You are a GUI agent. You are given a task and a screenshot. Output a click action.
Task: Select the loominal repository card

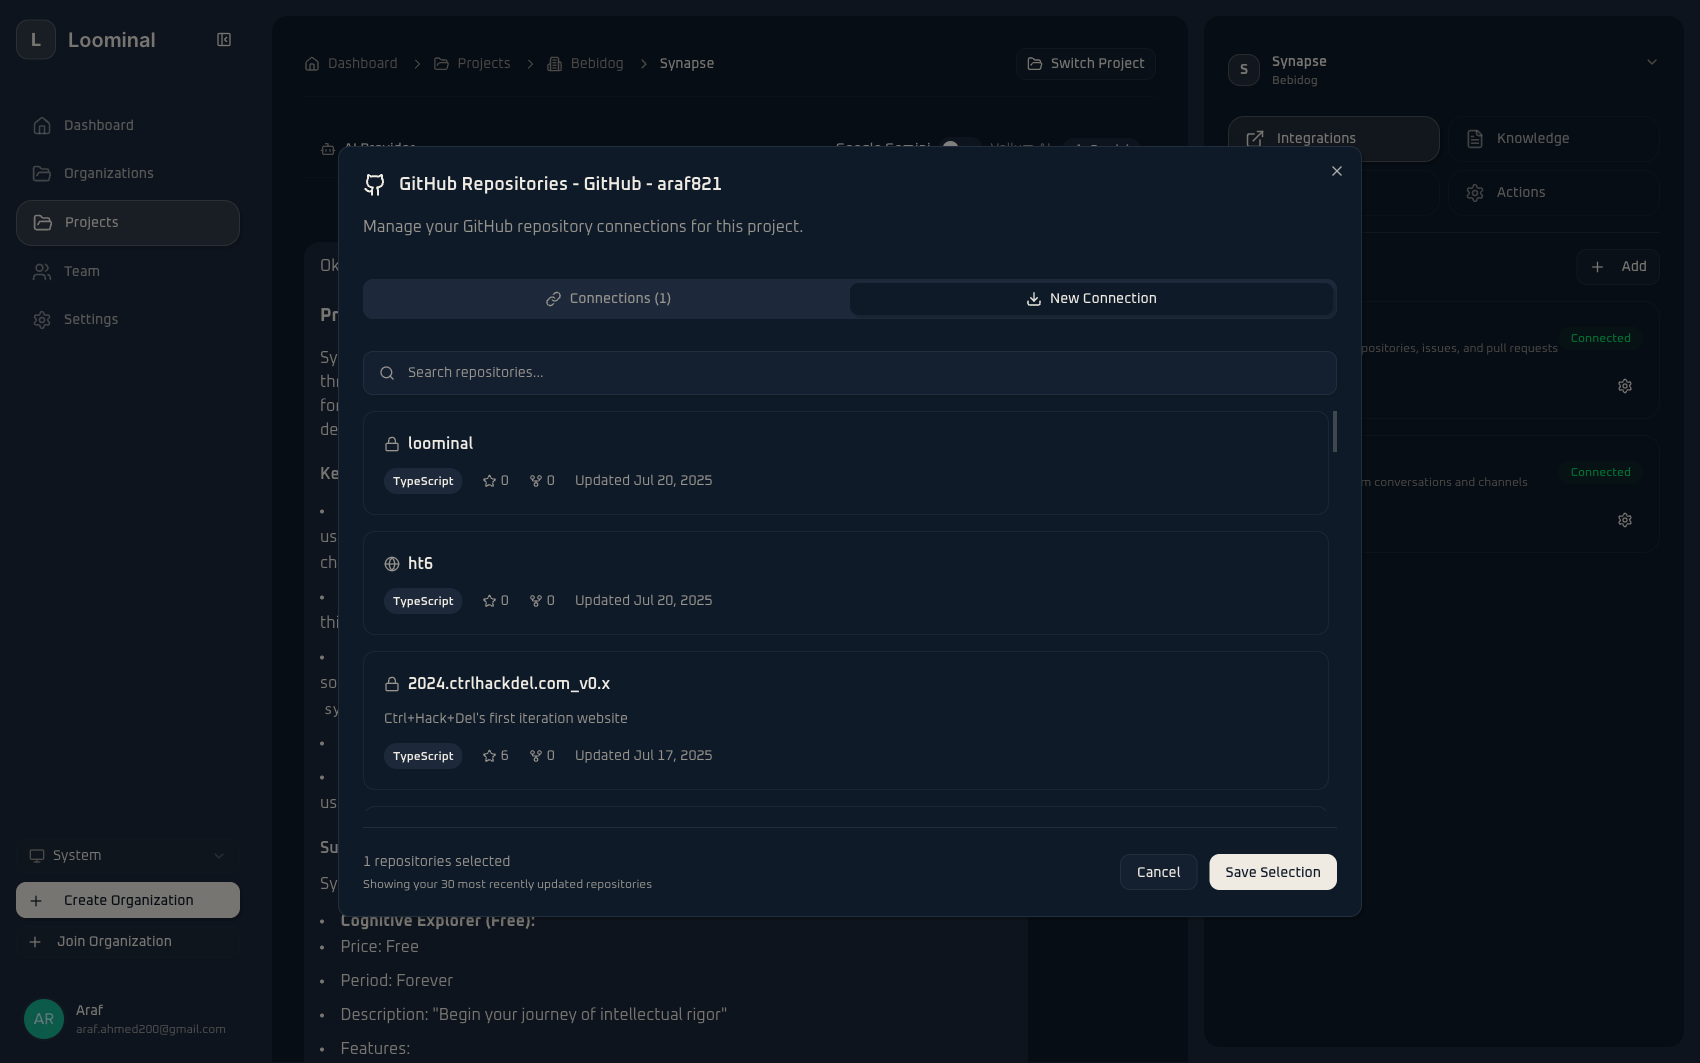[846, 463]
